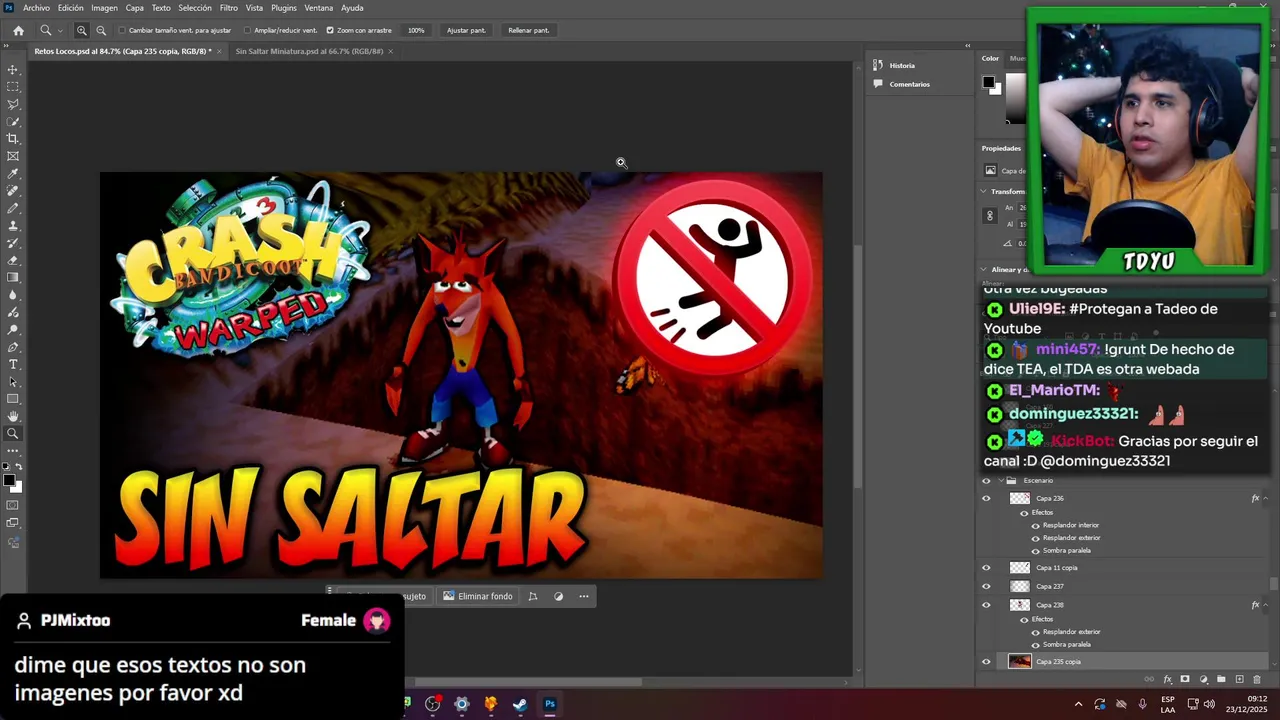Open the Archivo menu
The image size is (1280, 720).
36,8
